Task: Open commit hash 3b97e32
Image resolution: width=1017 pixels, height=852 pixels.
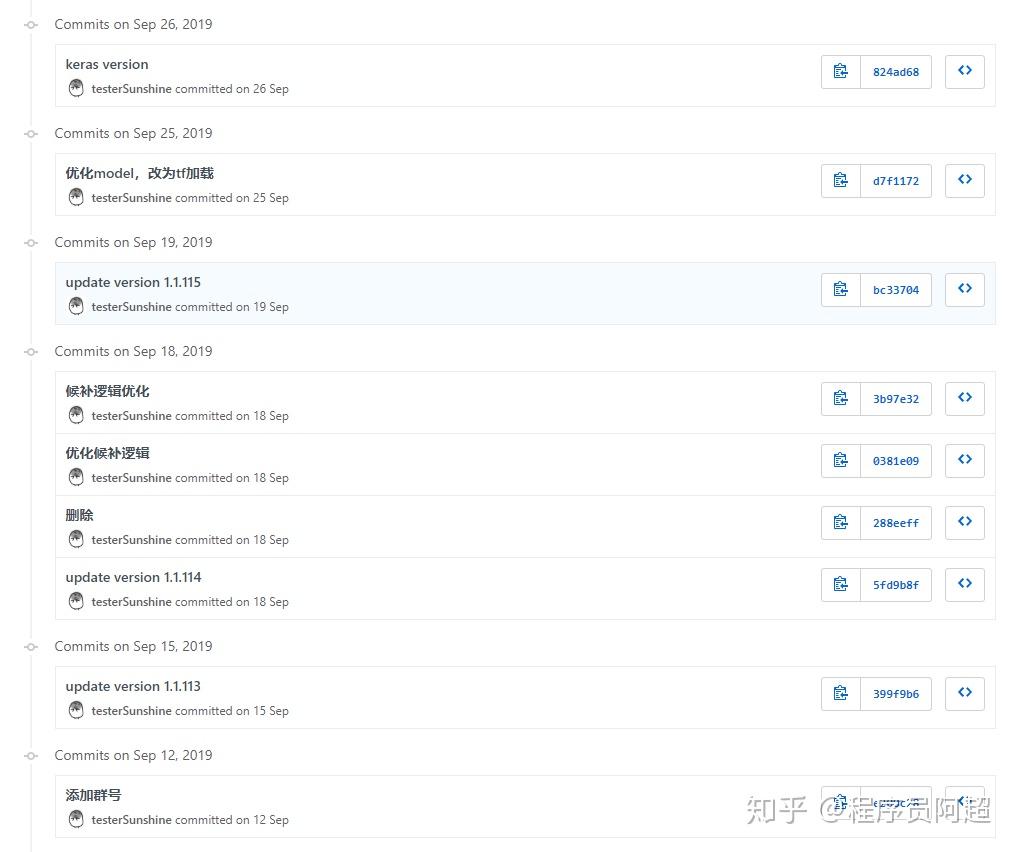Action: click(896, 398)
